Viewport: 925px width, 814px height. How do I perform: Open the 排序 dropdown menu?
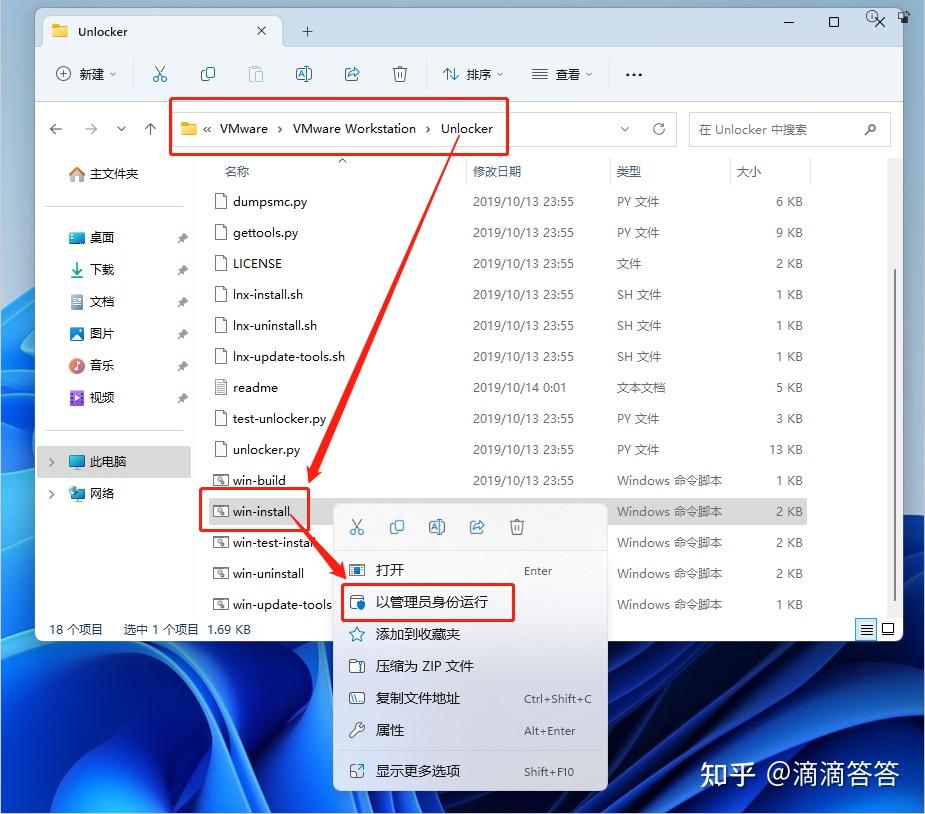point(471,74)
